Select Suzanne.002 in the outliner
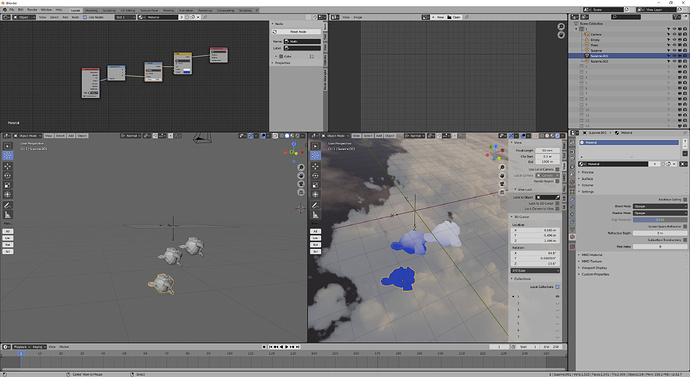 pos(599,62)
